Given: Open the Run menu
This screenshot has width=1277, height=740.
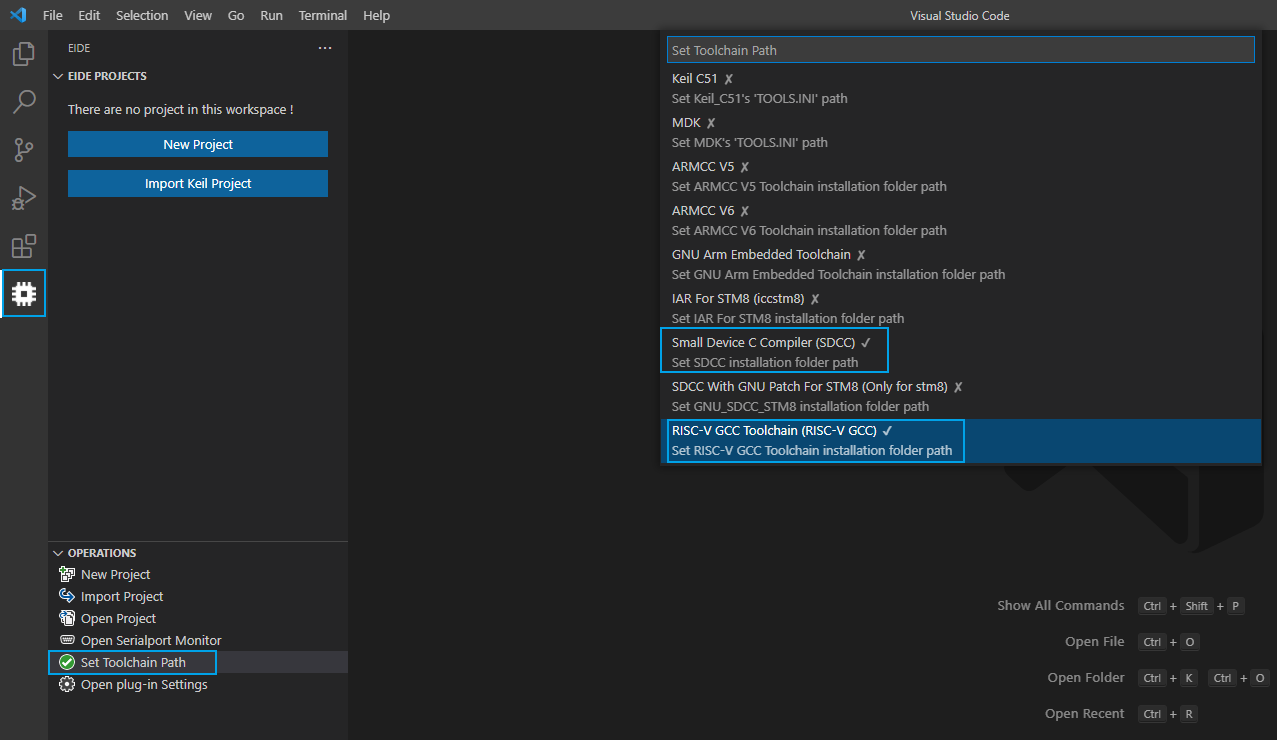Looking at the screenshot, I should 271,15.
